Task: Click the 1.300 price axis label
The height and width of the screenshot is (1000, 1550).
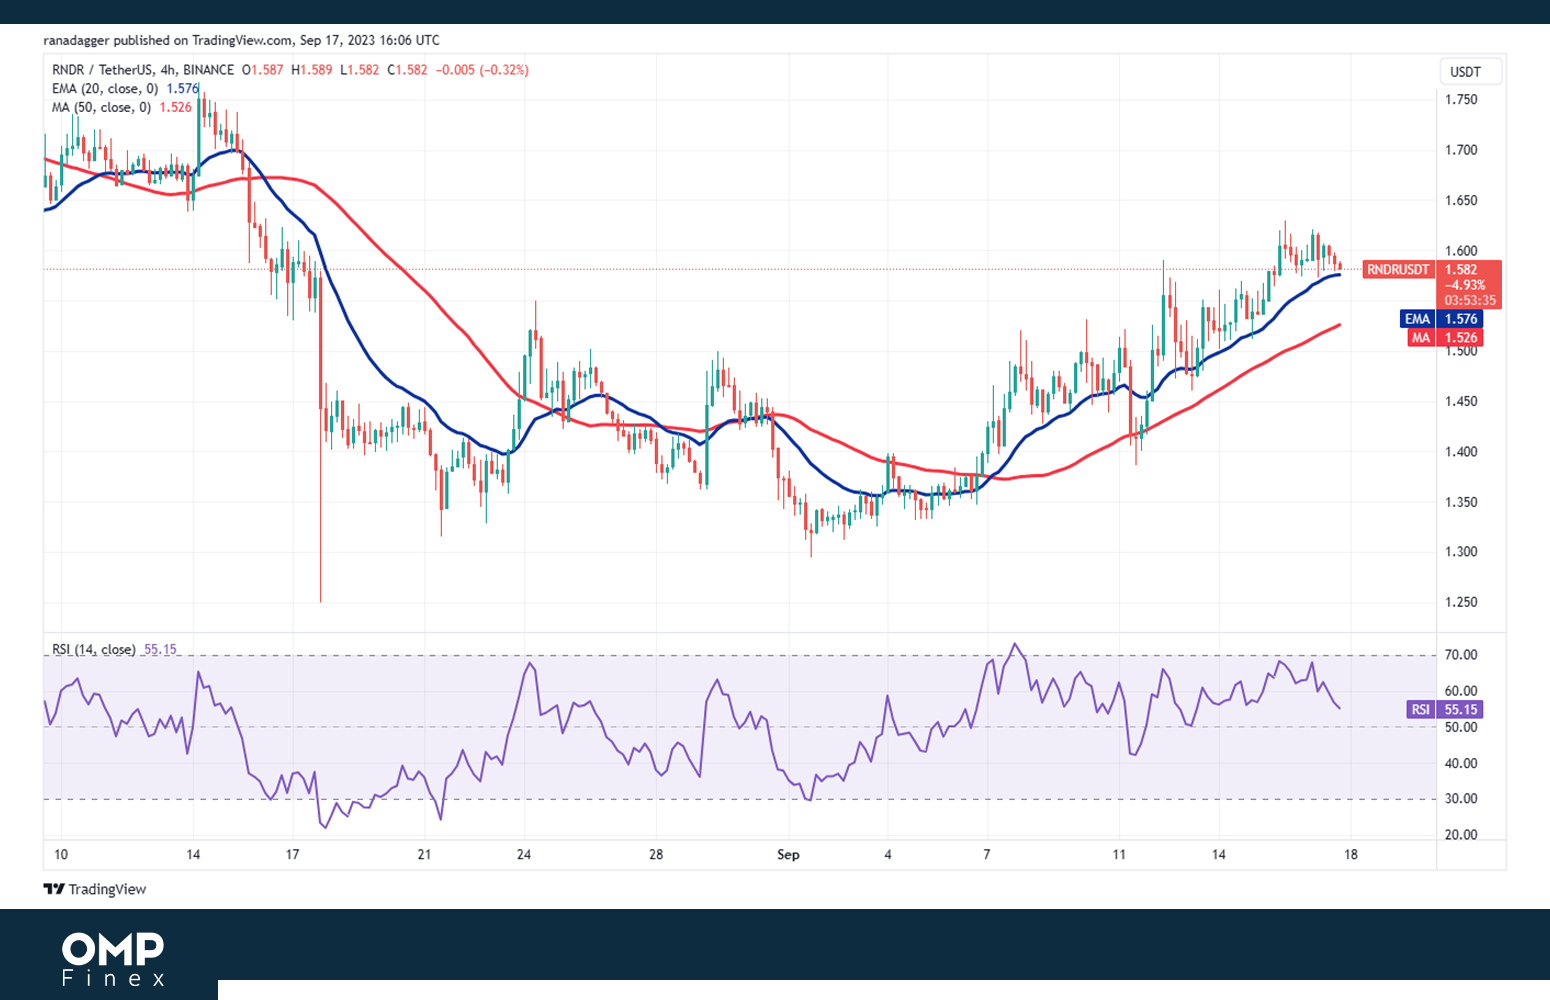Action: (1461, 552)
